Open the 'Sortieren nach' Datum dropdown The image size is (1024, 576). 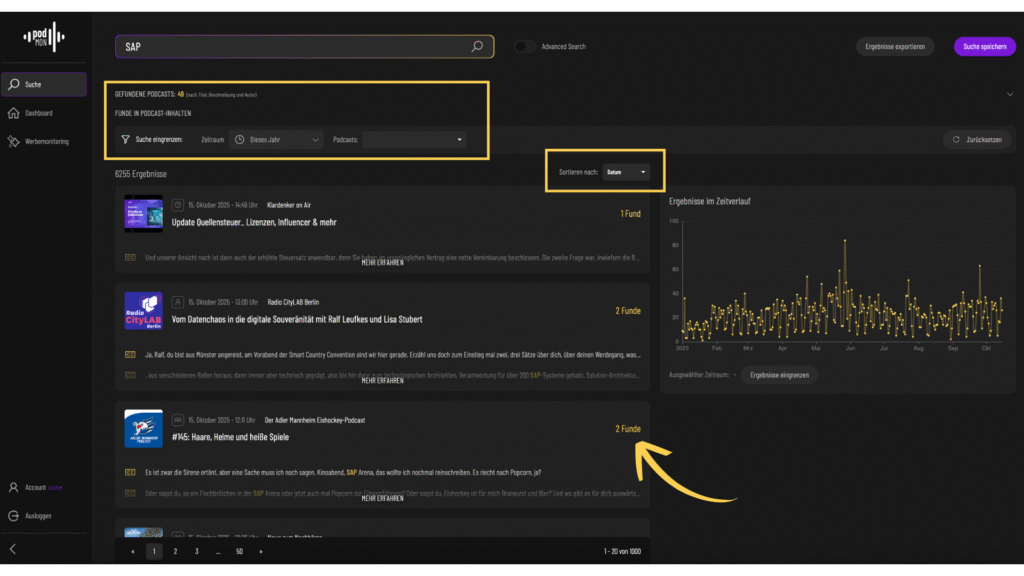point(627,172)
